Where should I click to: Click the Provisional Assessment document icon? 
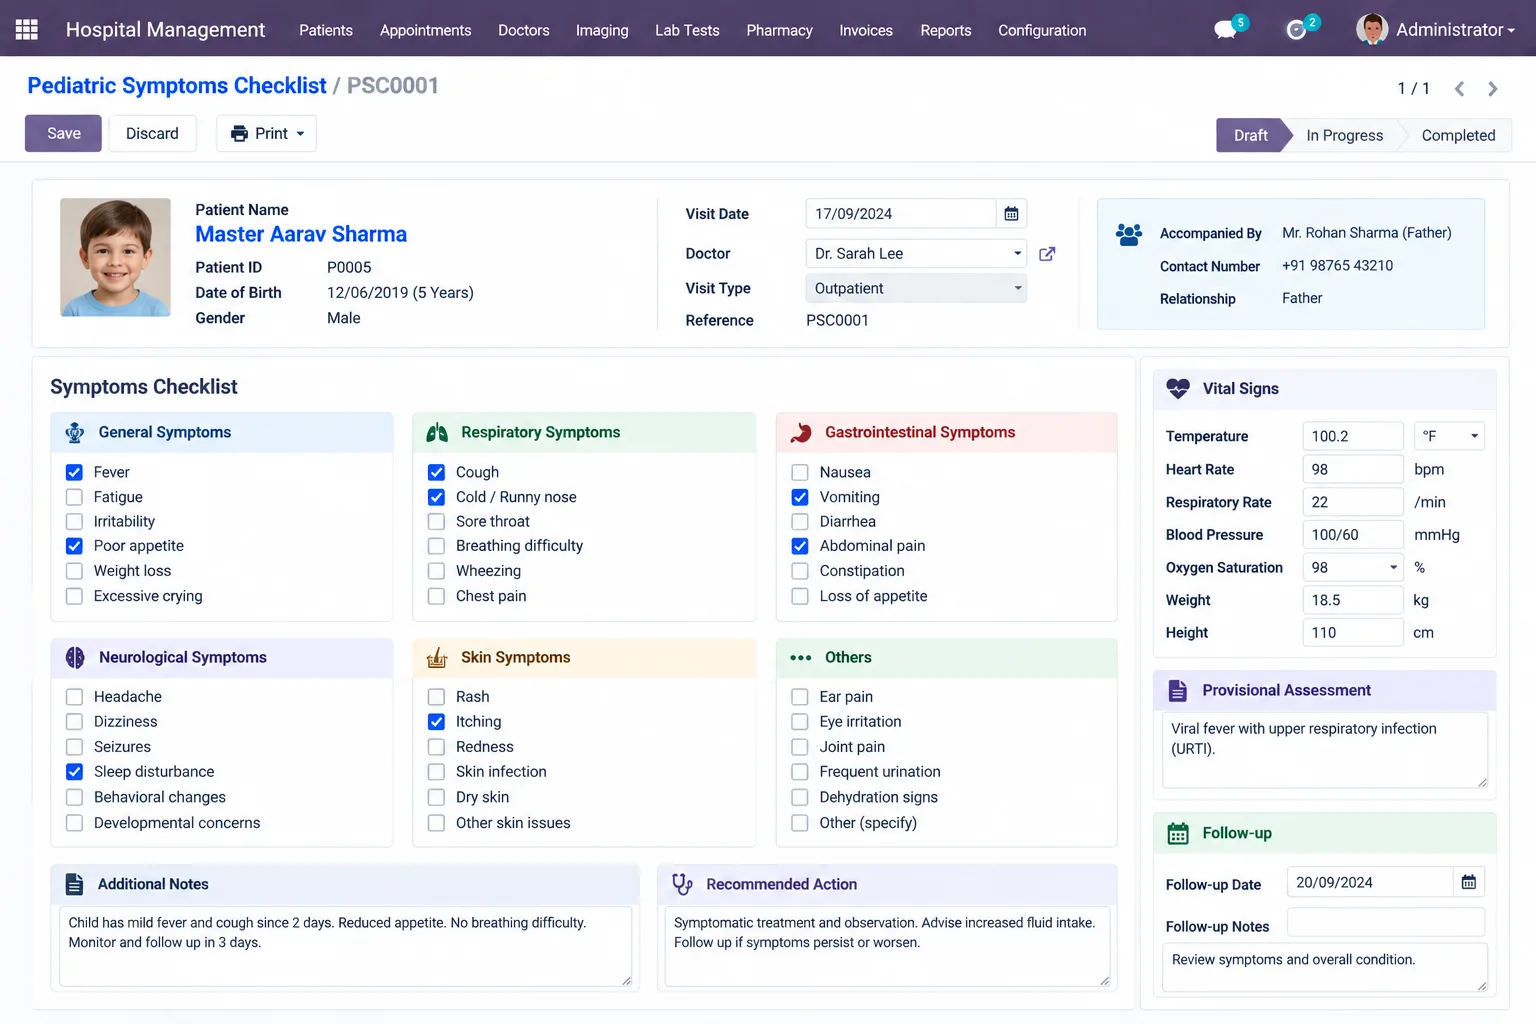[x=1178, y=690]
